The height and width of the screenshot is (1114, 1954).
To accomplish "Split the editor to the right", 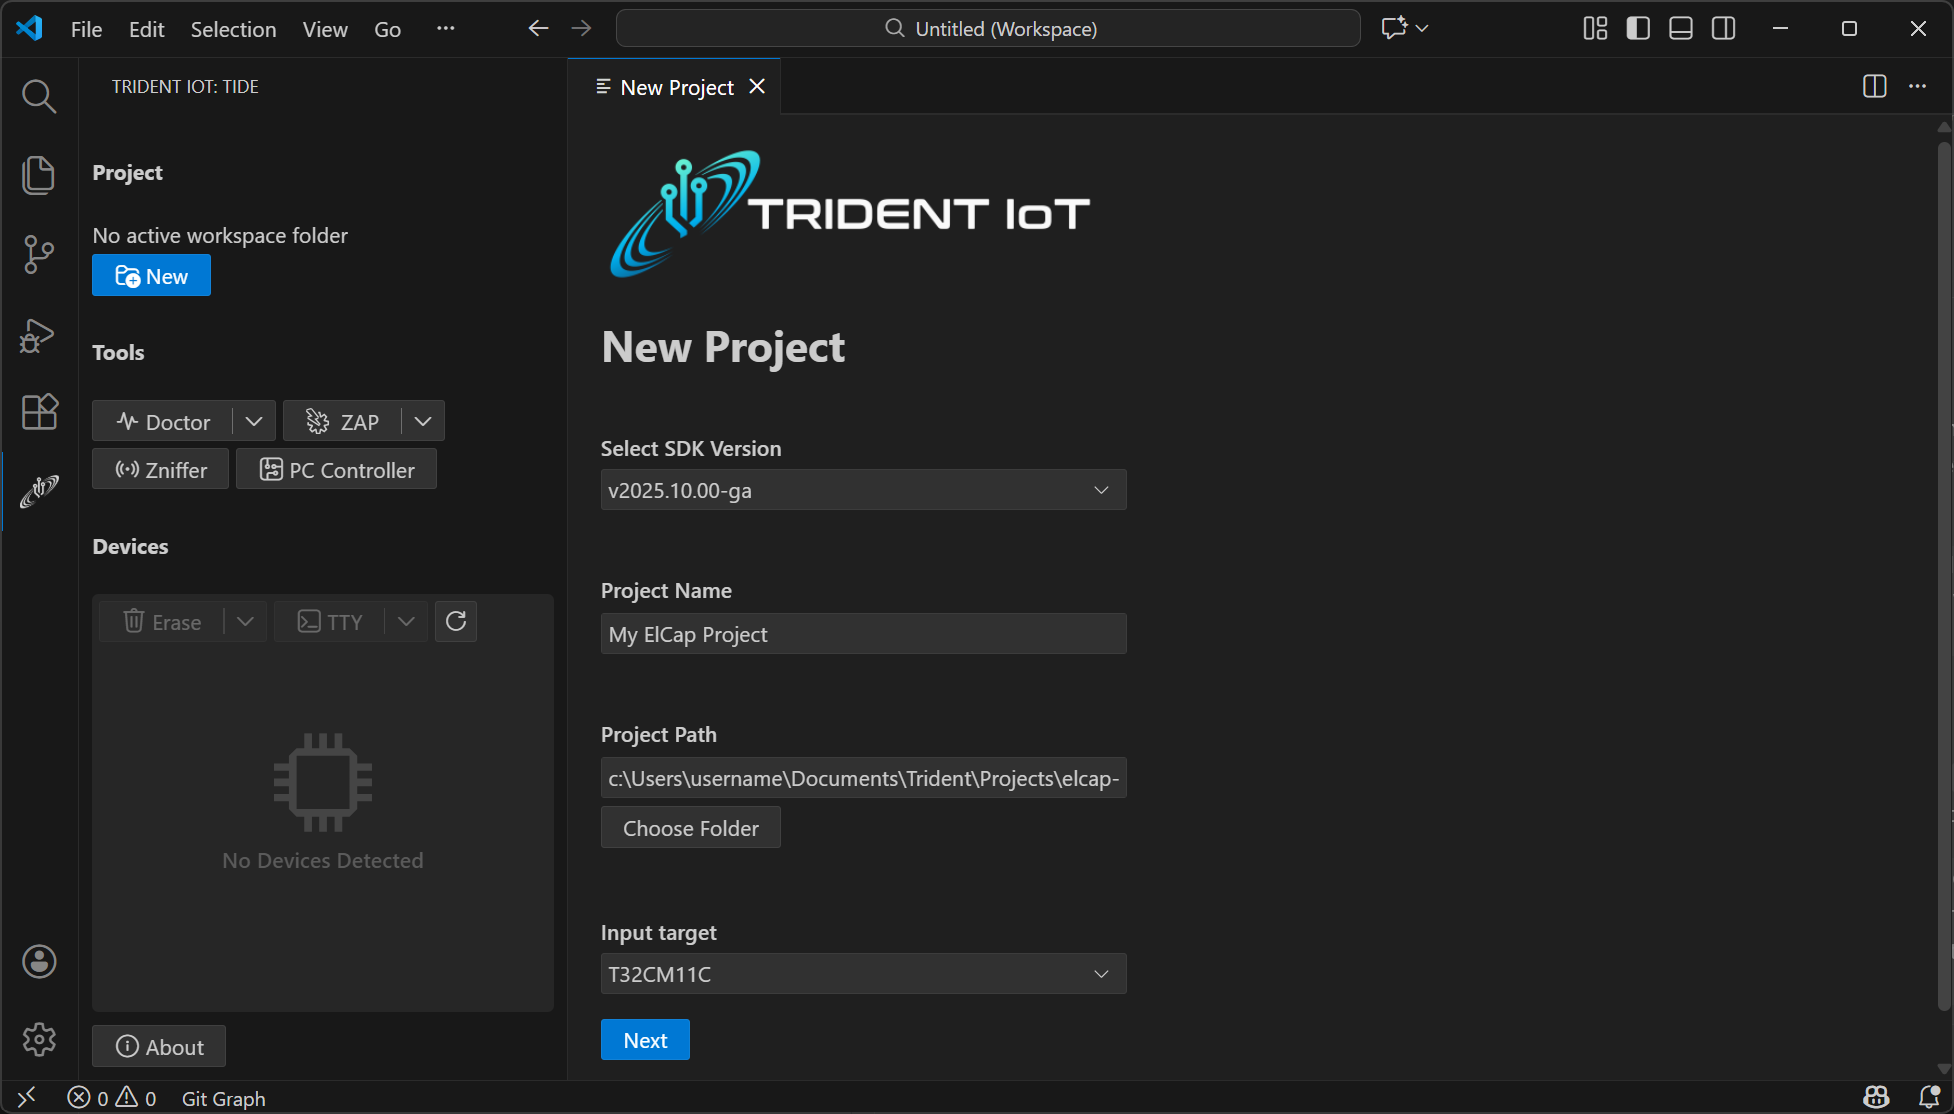I will tap(1875, 87).
